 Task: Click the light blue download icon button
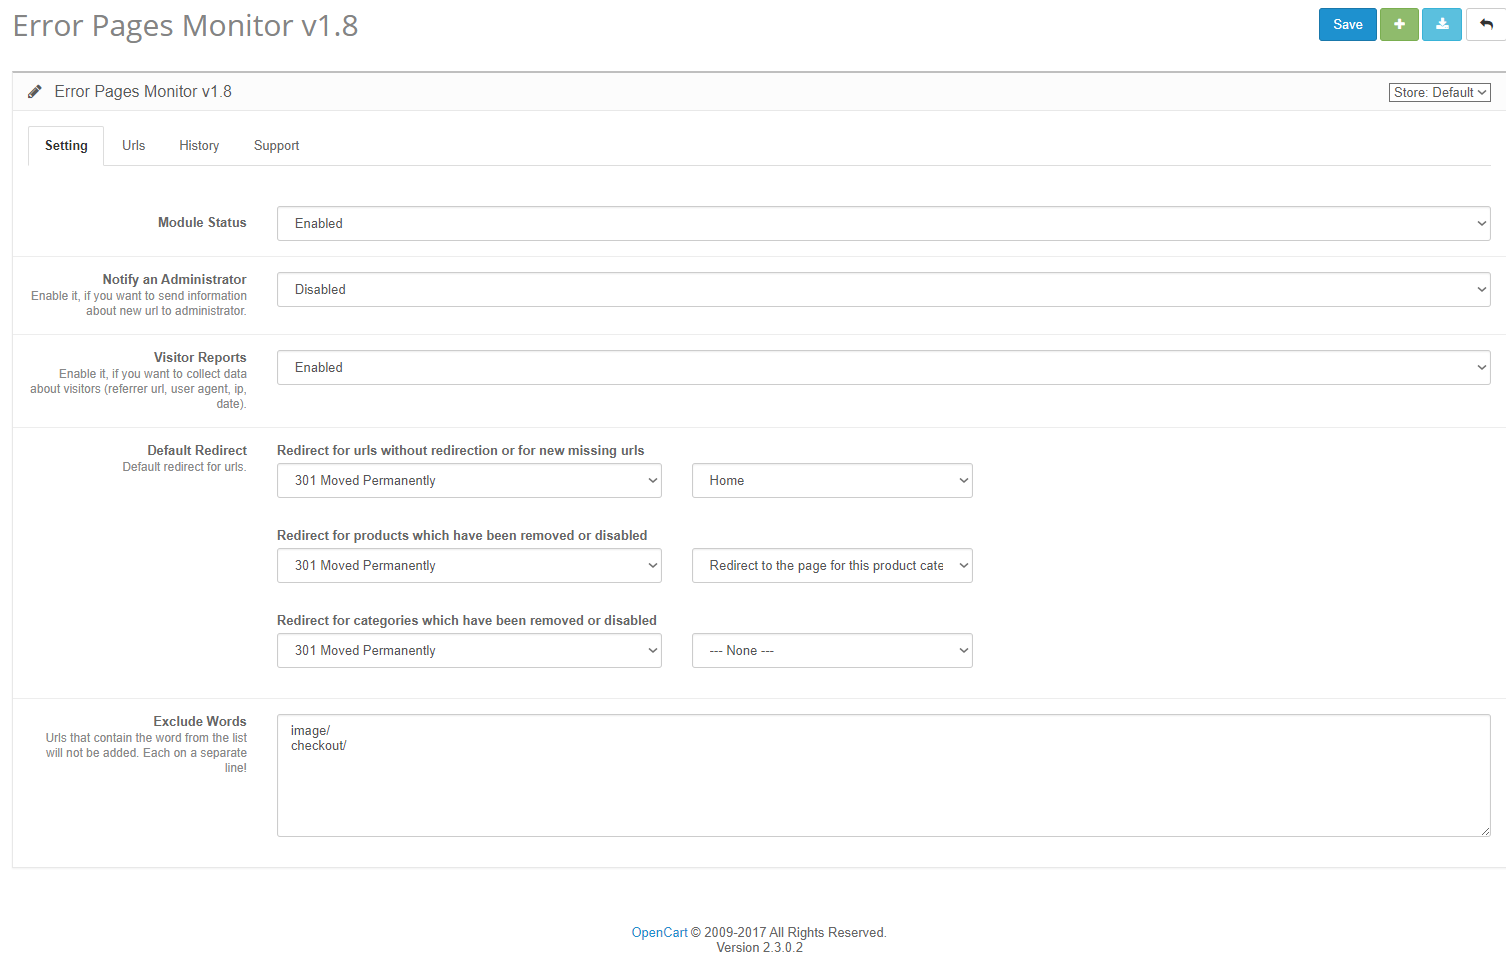point(1442,25)
